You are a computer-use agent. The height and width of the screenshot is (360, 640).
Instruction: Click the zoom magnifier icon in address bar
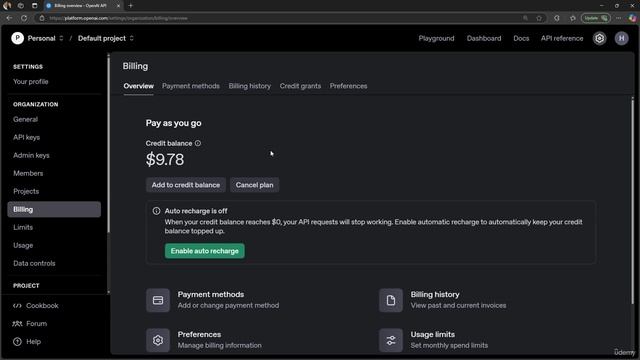pyautogui.click(x=525, y=18)
